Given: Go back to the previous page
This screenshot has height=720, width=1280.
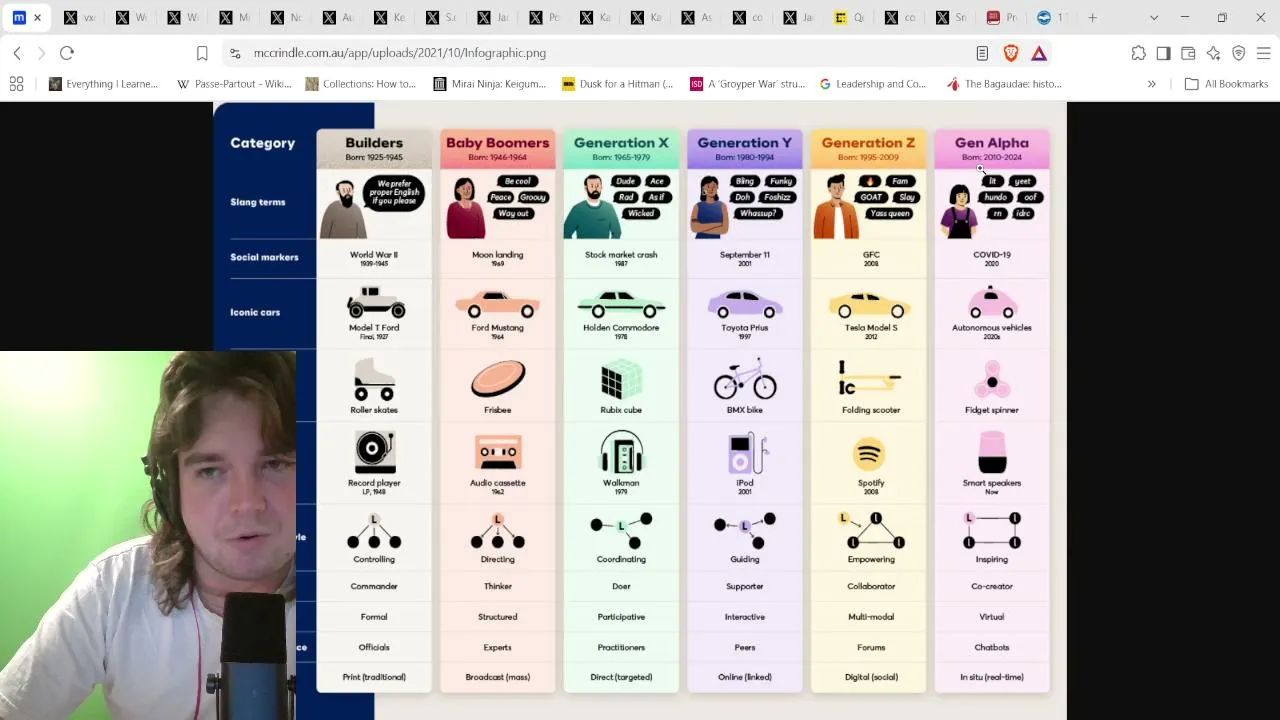Looking at the screenshot, I should click(17, 53).
